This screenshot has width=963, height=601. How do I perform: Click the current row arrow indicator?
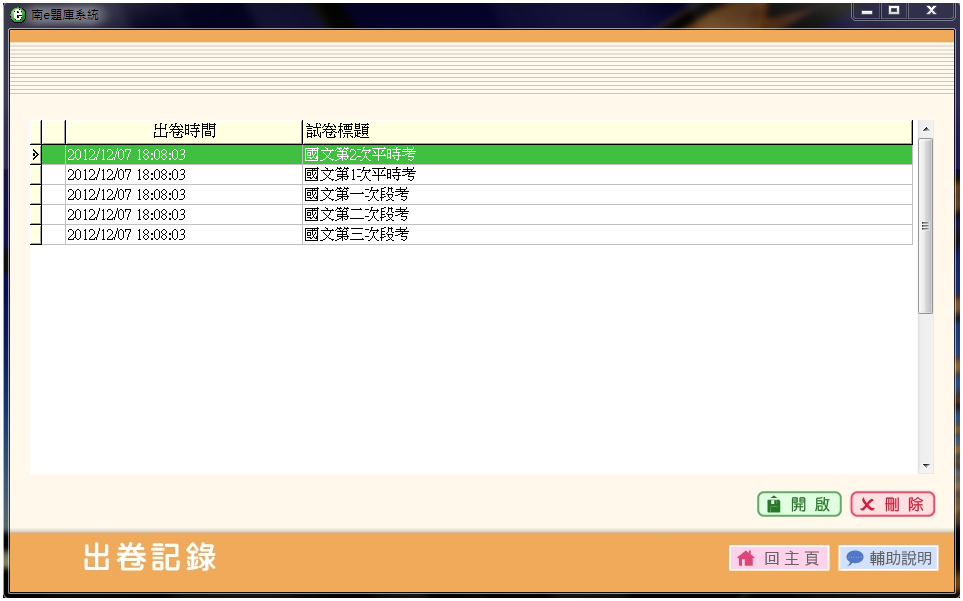pos(35,155)
